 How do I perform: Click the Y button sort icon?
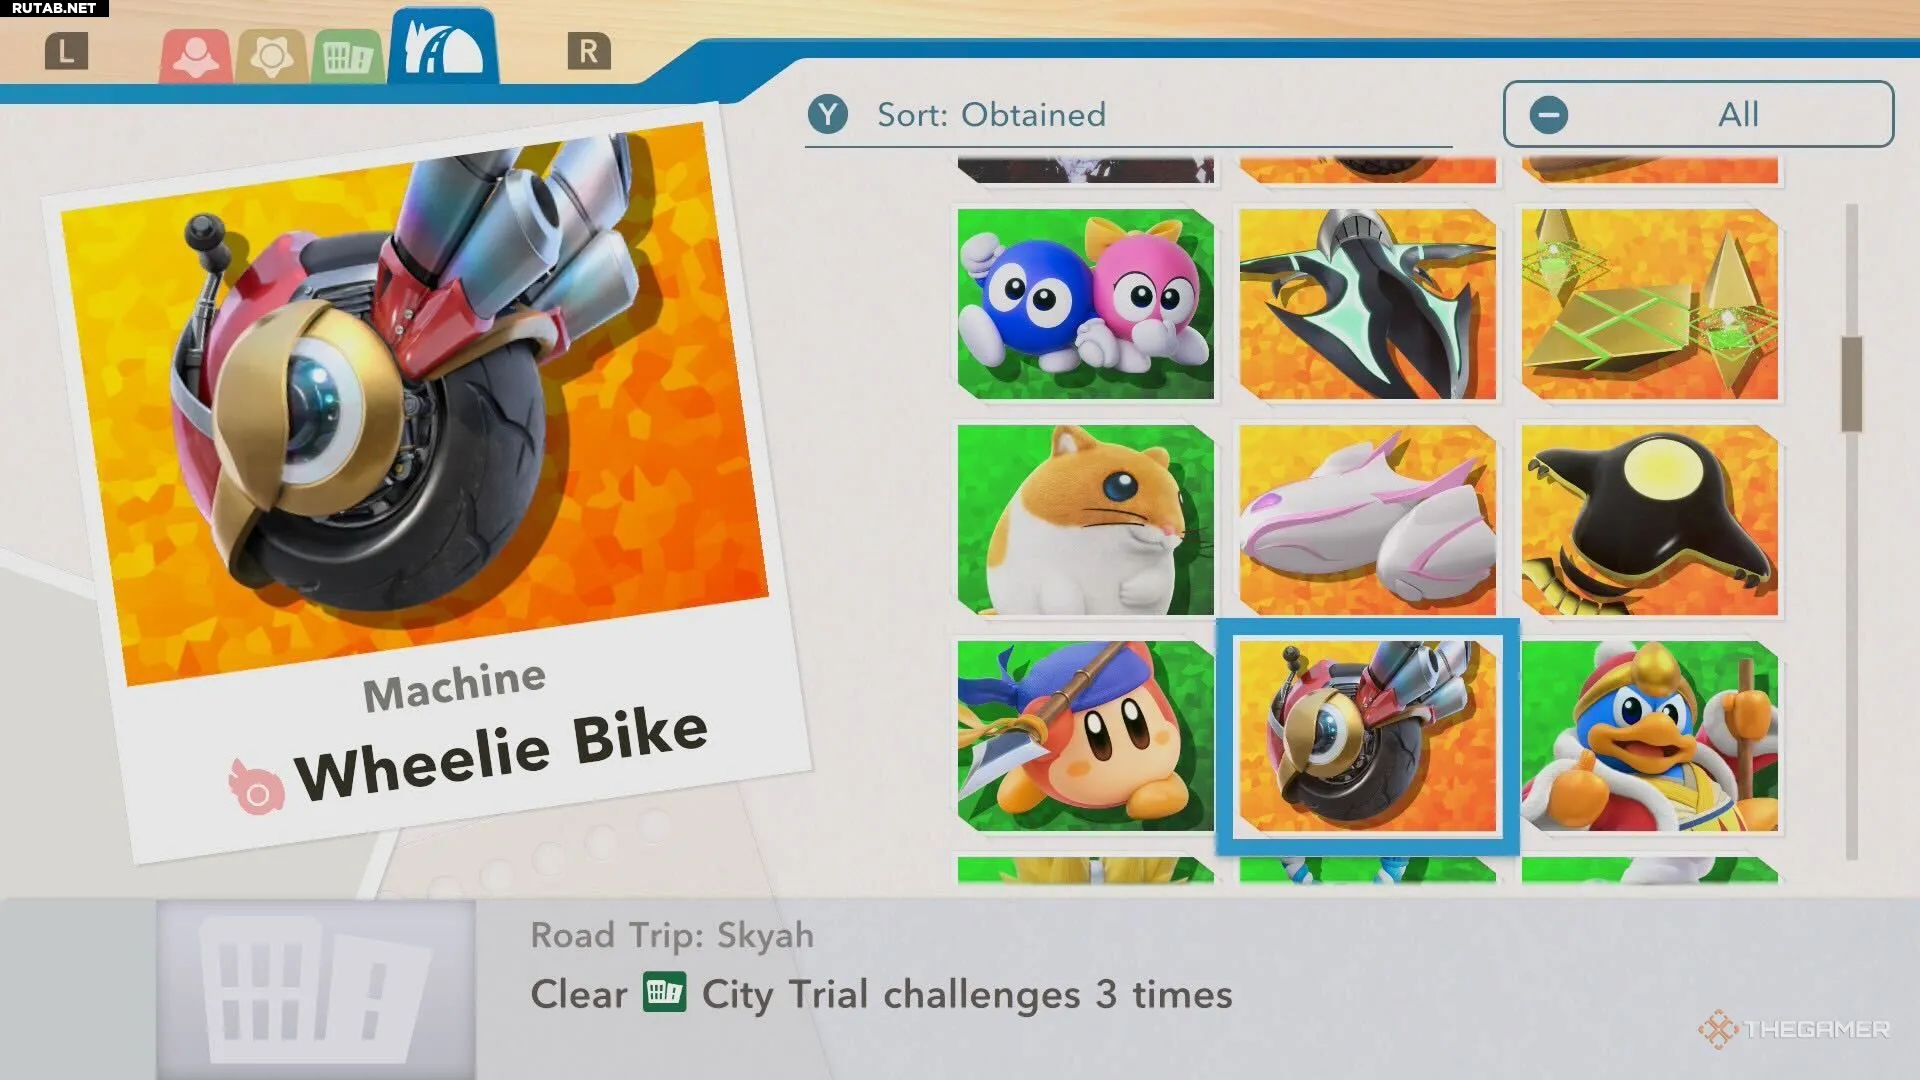pyautogui.click(x=828, y=115)
